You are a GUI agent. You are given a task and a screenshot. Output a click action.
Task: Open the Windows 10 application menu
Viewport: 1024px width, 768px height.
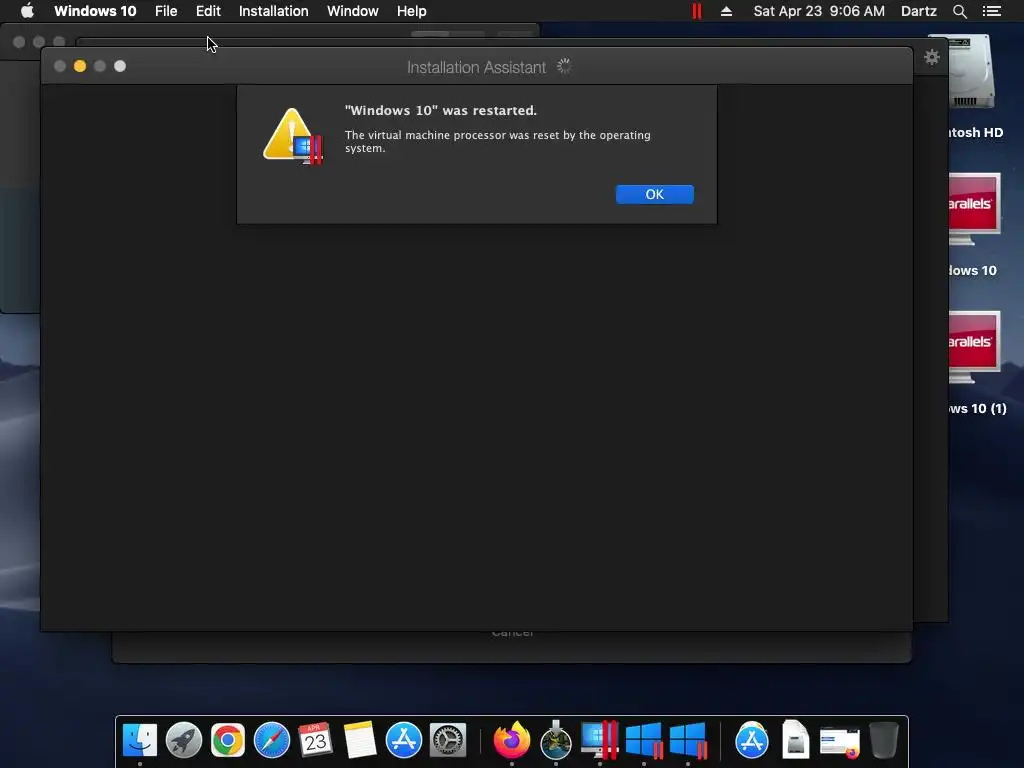coord(95,11)
